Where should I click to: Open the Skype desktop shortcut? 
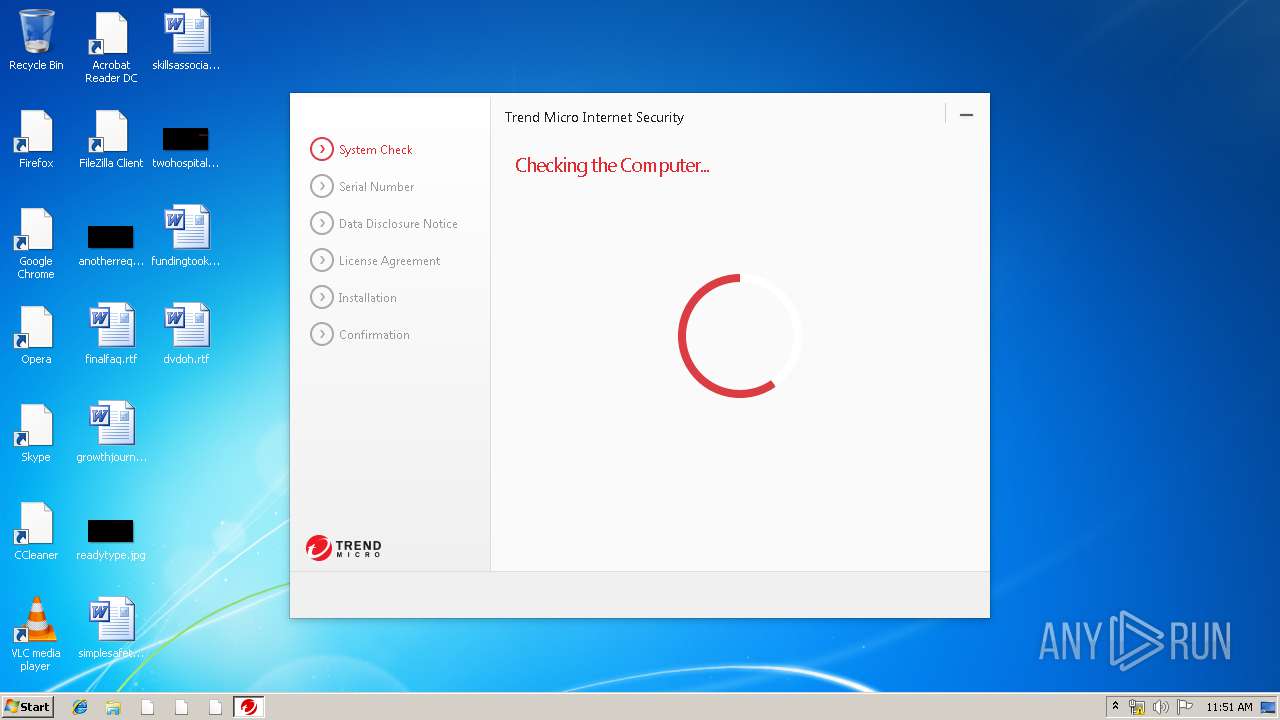coord(36,432)
